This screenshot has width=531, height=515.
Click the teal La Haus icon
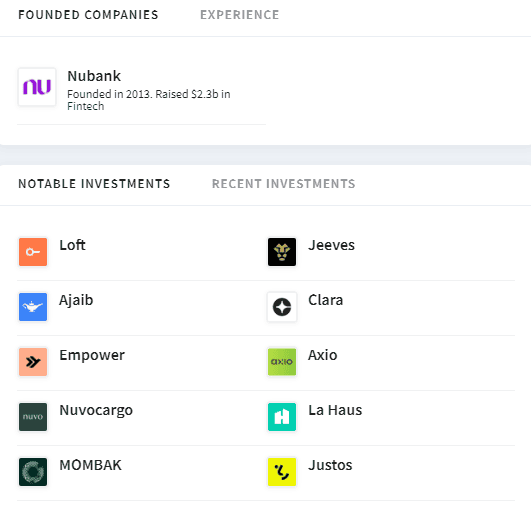(x=282, y=417)
